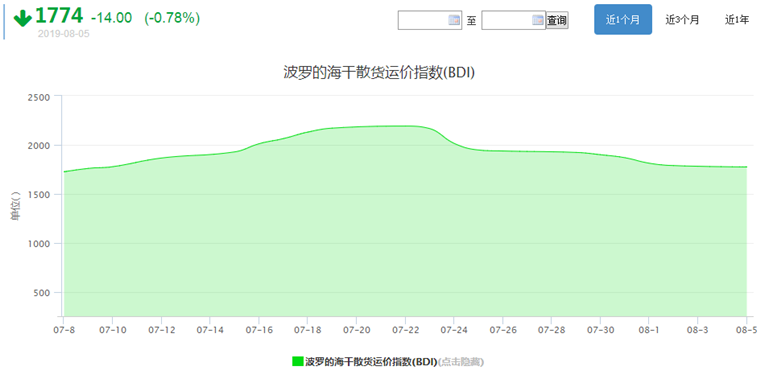This screenshot has width=760, height=370.
Task: Click legend label 波罗的海干散货运价指数(BDI)
Action: (371, 362)
